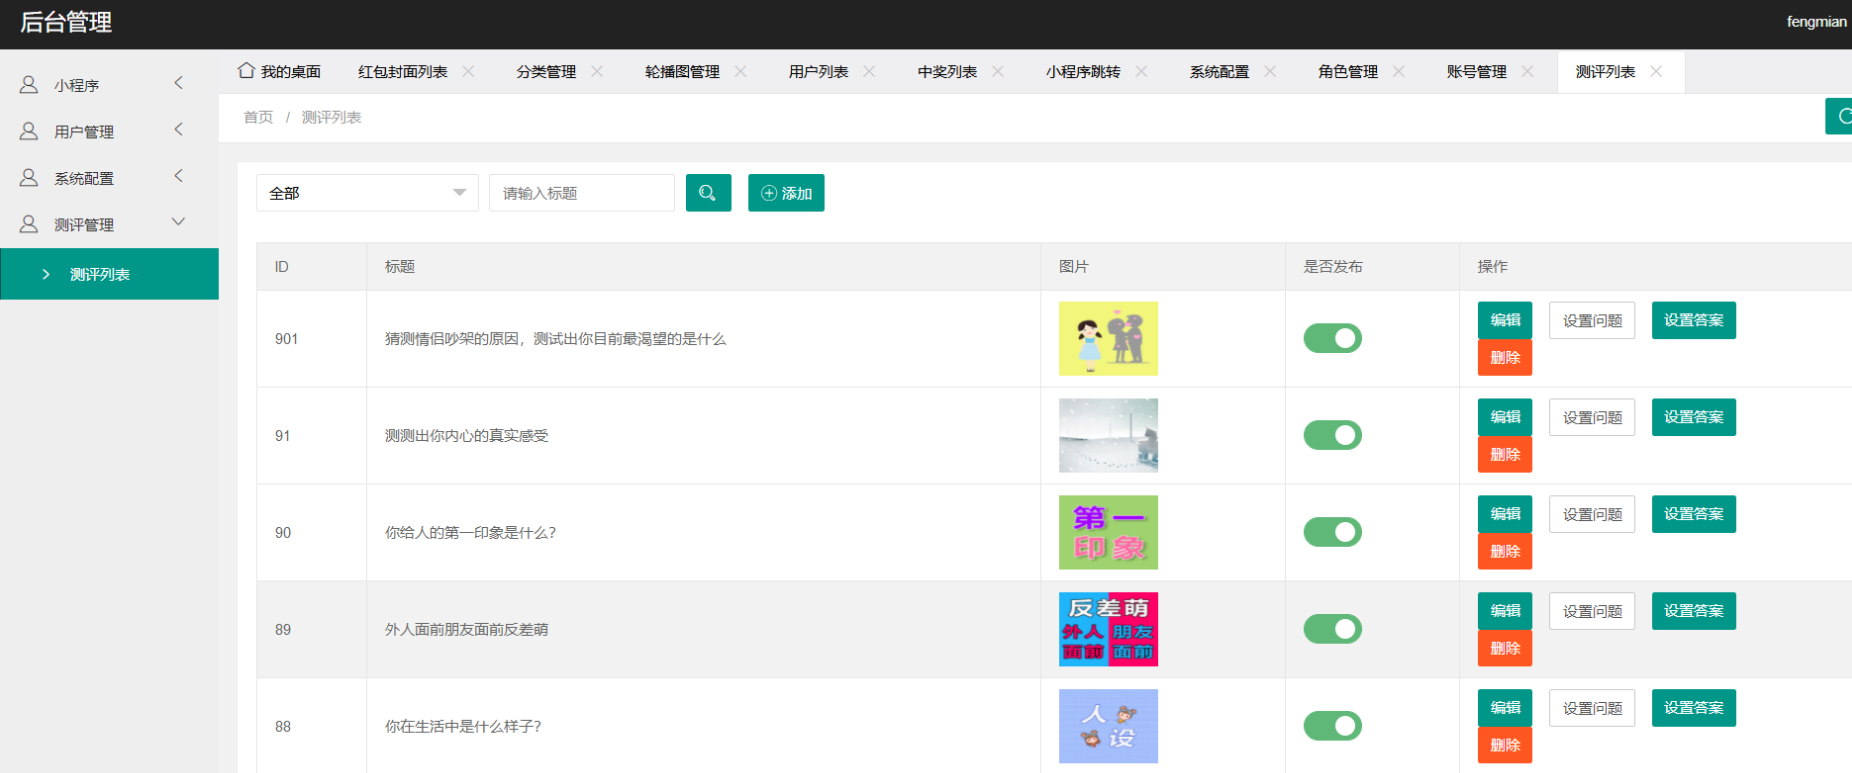Turn off publish toggle for row 88
The image size is (1852, 773).
pyautogui.click(x=1332, y=726)
